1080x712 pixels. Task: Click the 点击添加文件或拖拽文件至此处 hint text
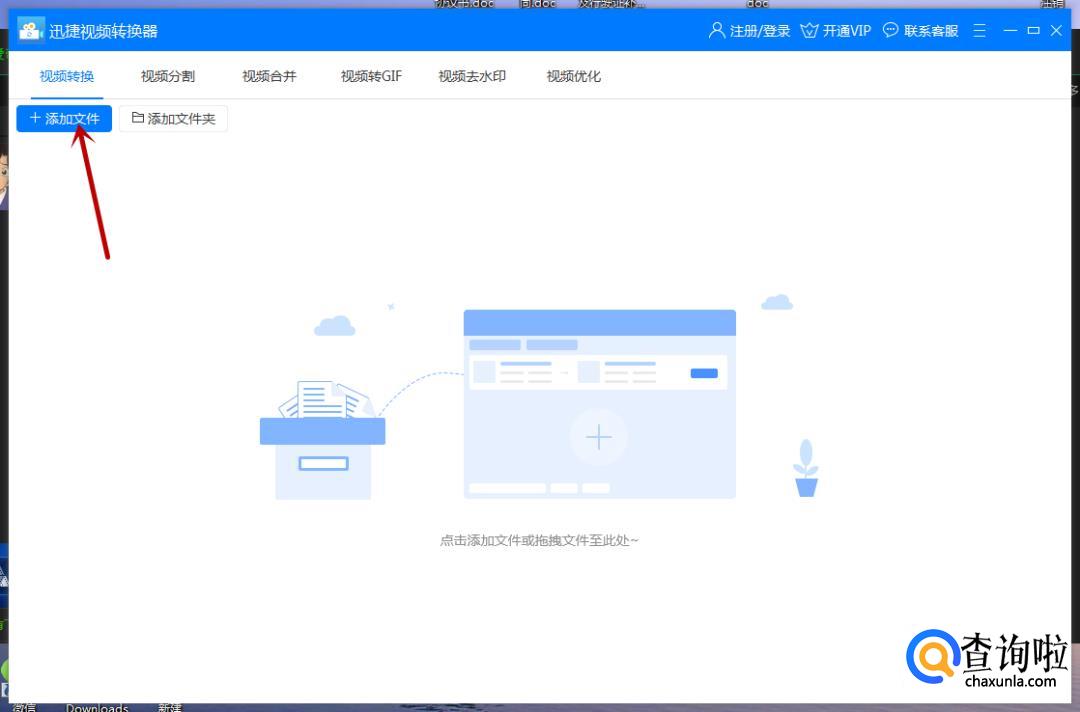pyautogui.click(x=539, y=540)
